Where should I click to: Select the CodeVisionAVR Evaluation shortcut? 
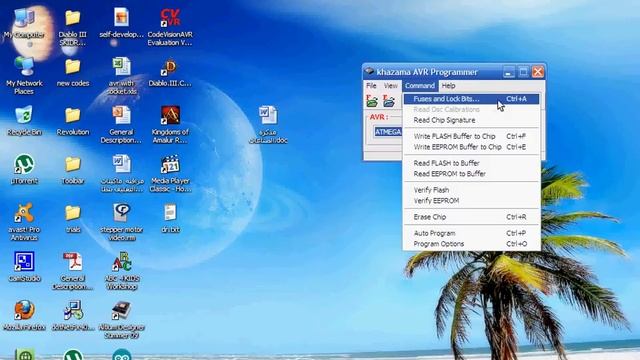(x=170, y=27)
